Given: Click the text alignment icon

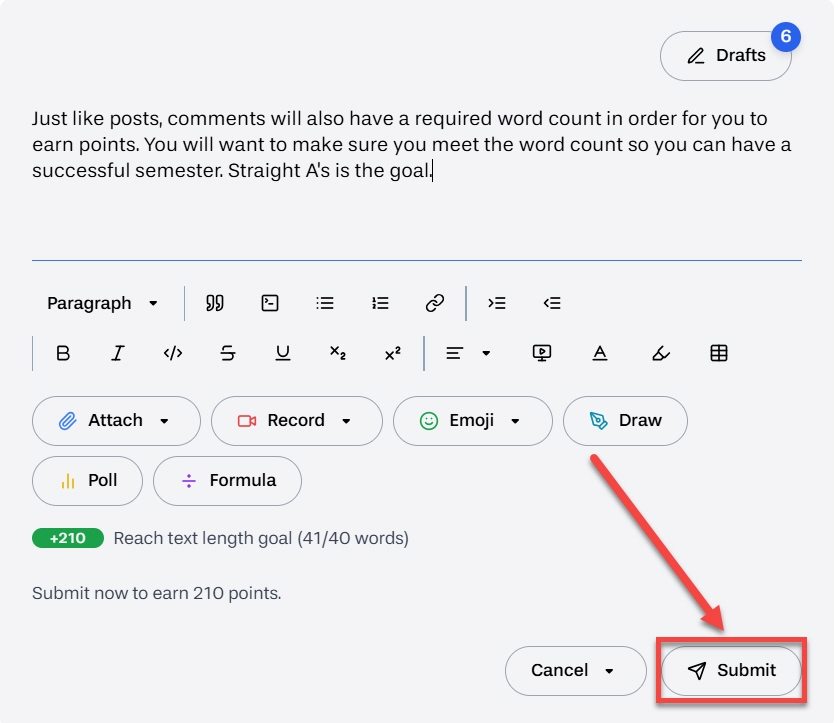Looking at the screenshot, I should [x=455, y=353].
